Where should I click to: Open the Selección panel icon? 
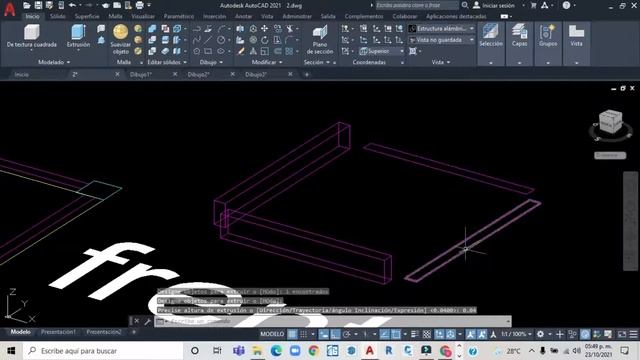491,32
